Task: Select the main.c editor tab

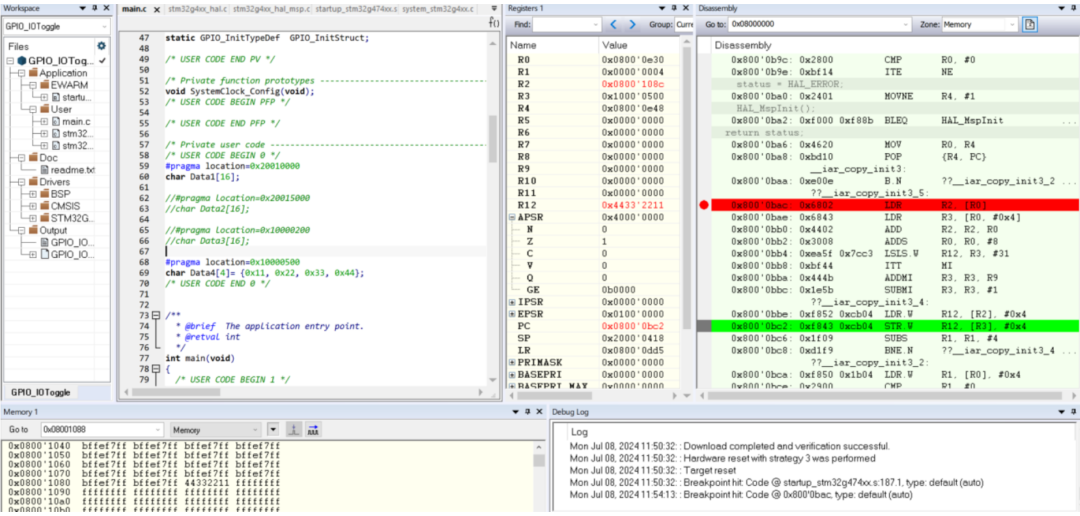Action: [135, 10]
